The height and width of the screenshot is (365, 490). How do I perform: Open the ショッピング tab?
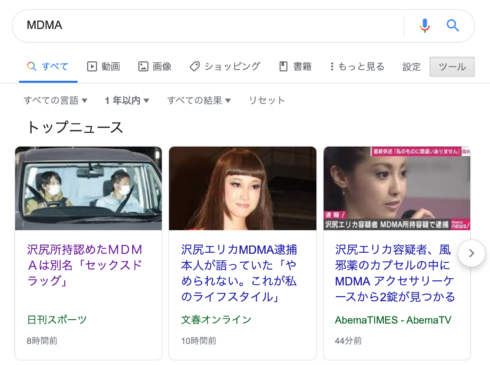click(x=225, y=66)
